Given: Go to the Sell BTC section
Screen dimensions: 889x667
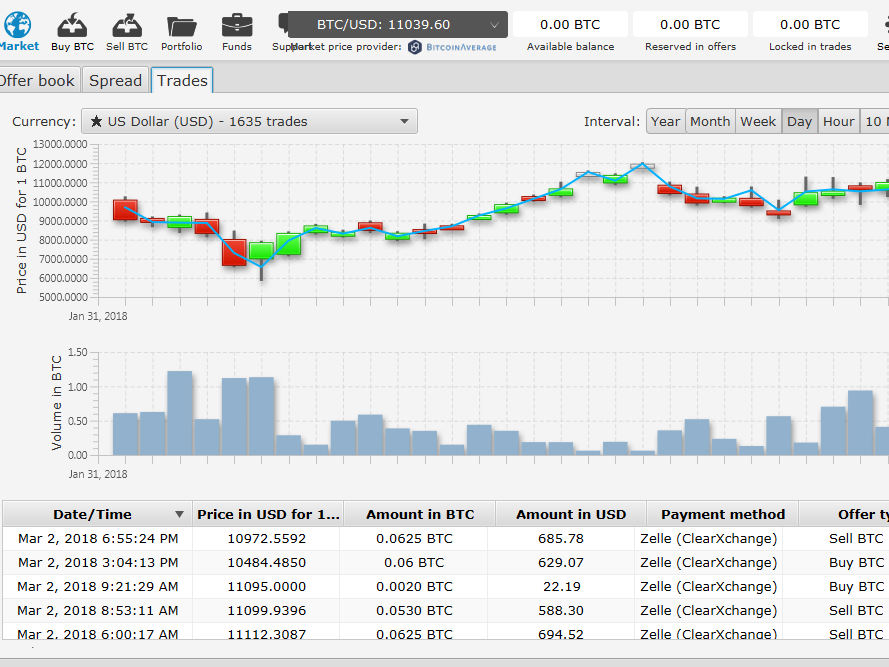Looking at the screenshot, I should point(127,32).
